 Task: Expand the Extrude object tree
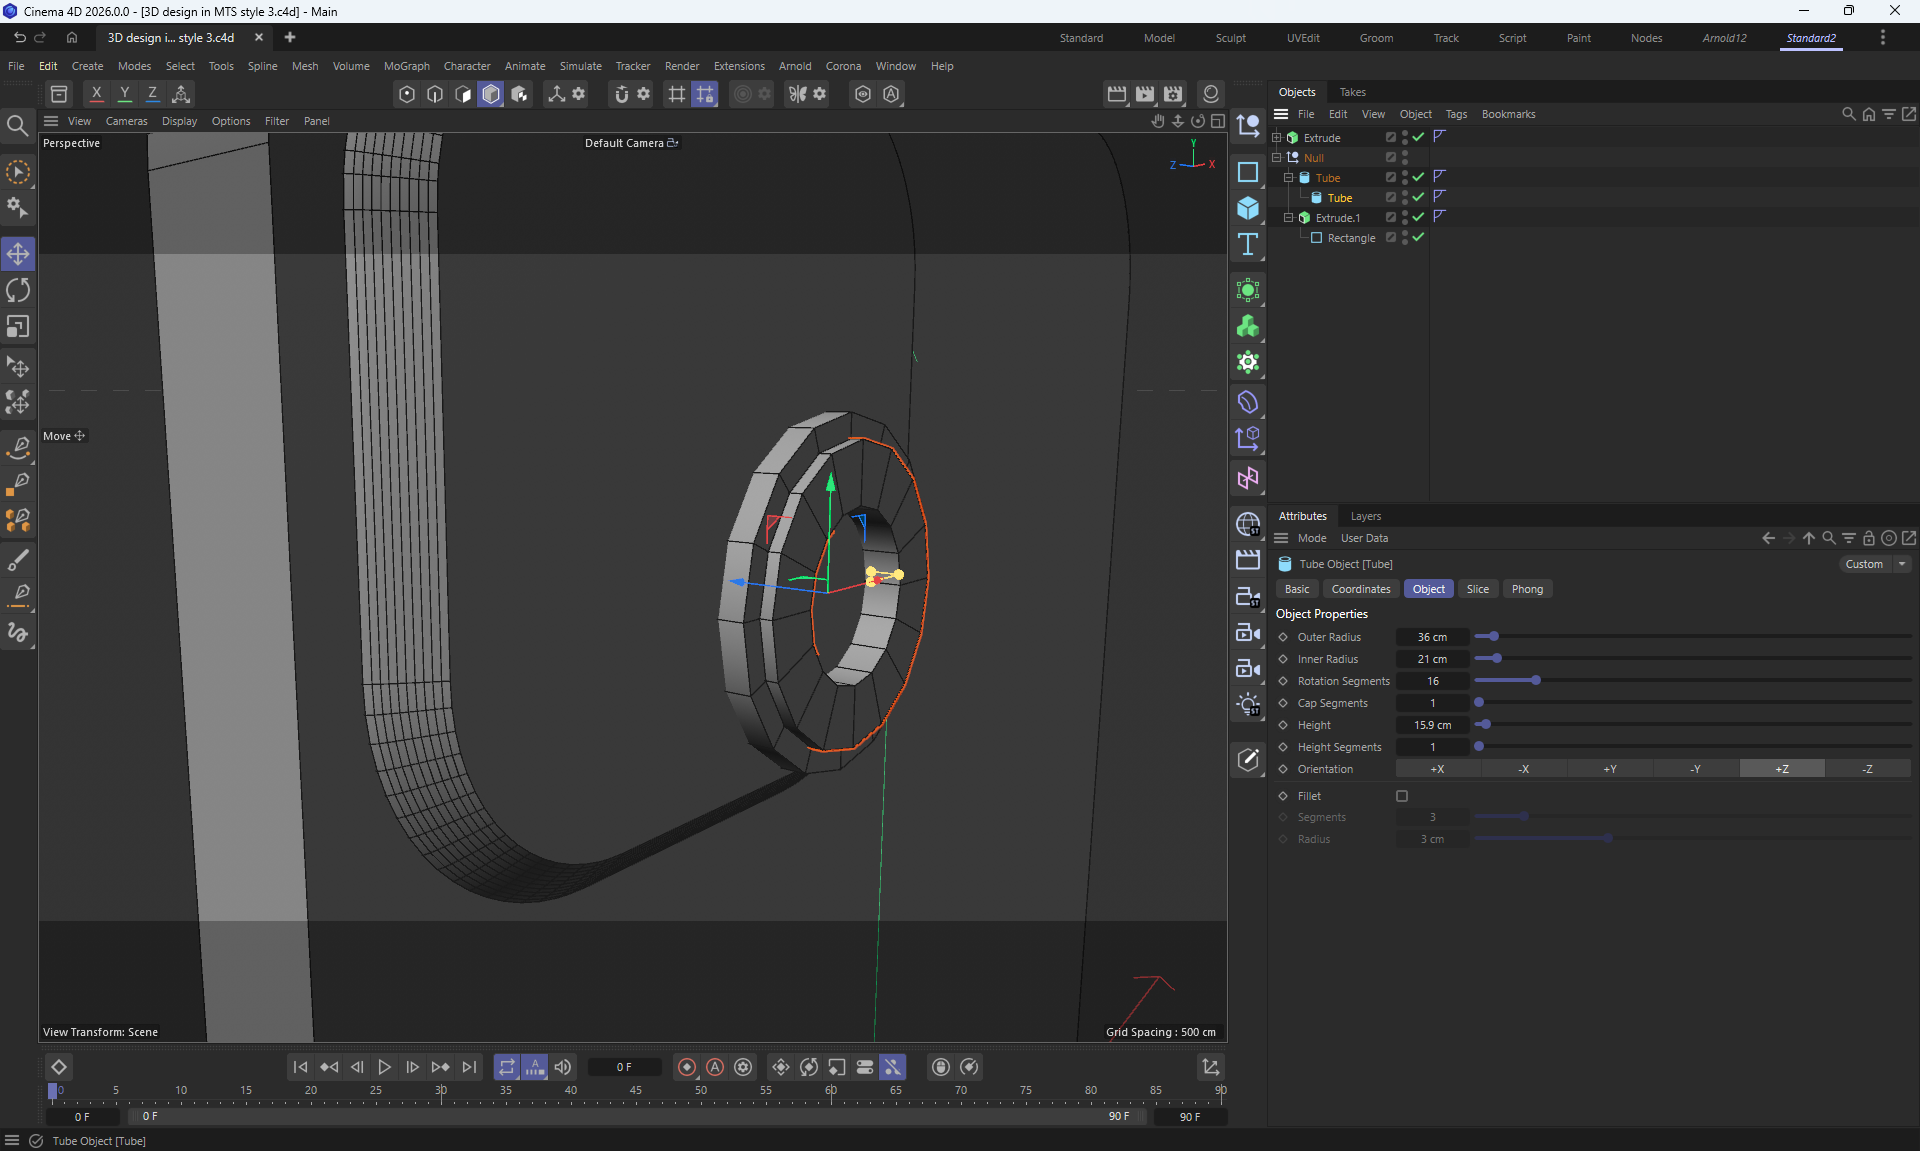[x=1277, y=137]
